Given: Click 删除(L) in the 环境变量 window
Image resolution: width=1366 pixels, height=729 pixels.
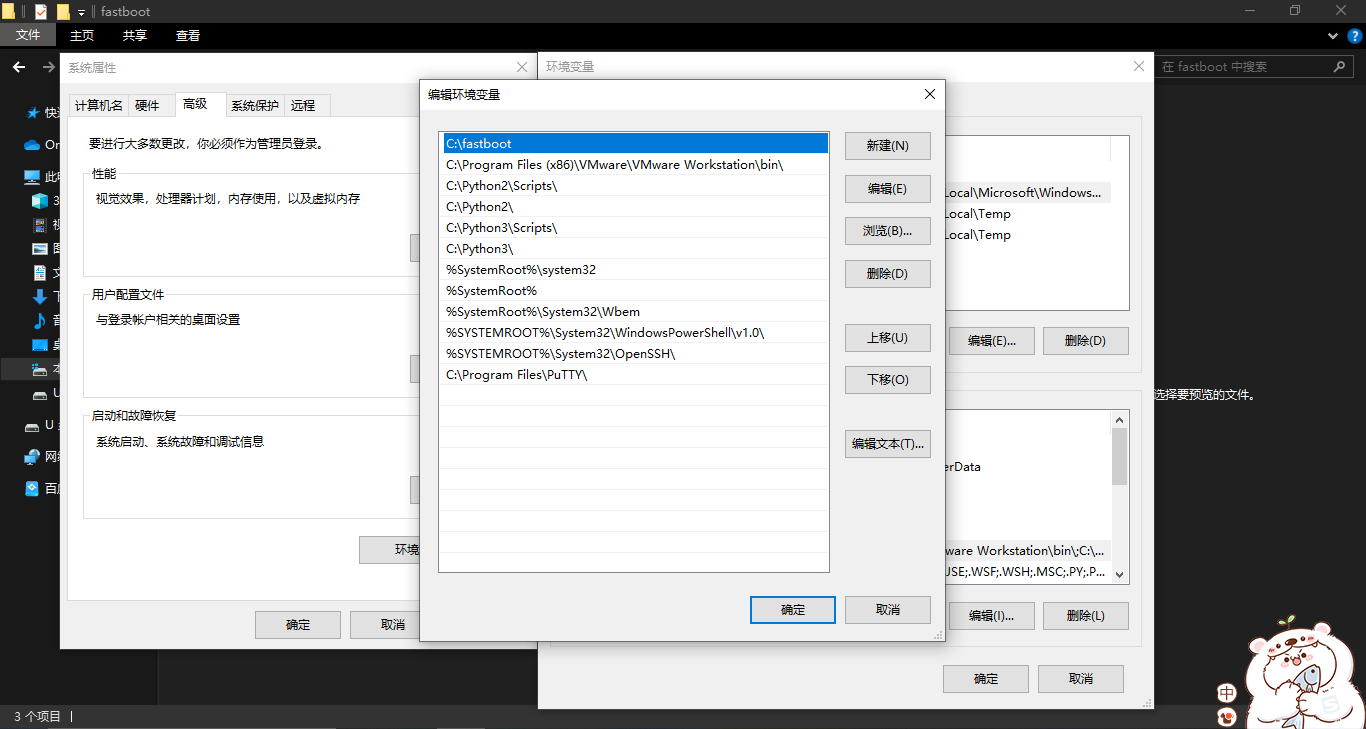Looking at the screenshot, I should (x=1086, y=616).
